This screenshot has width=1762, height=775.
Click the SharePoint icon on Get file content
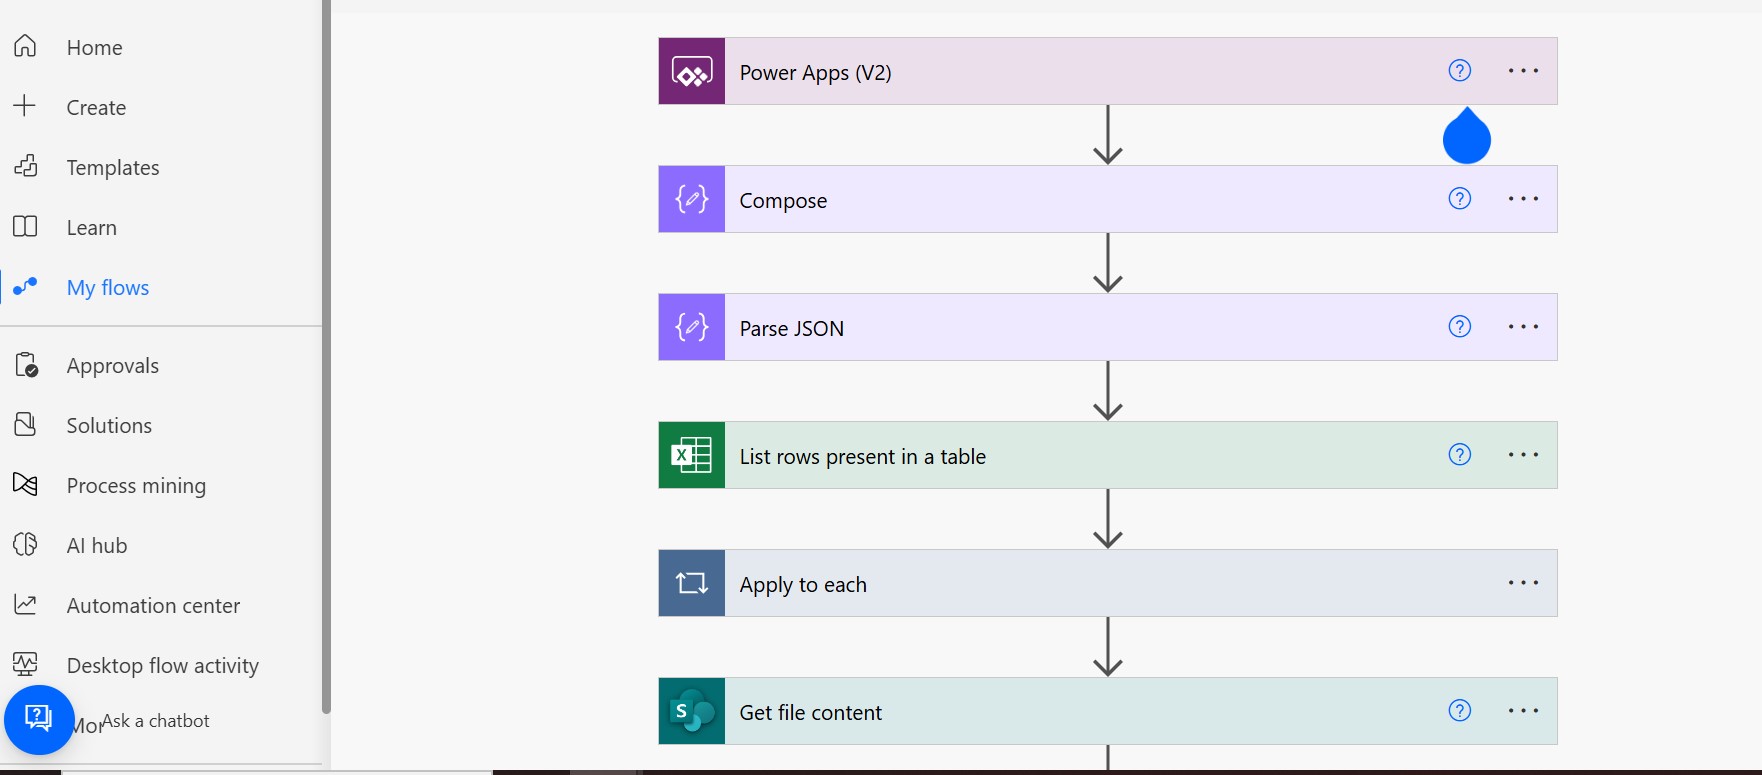click(692, 711)
